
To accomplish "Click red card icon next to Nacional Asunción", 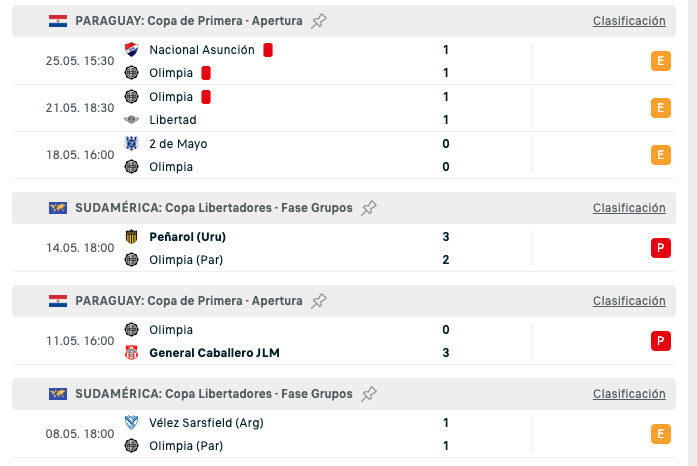I will pyautogui.click(x=268, y=50).
